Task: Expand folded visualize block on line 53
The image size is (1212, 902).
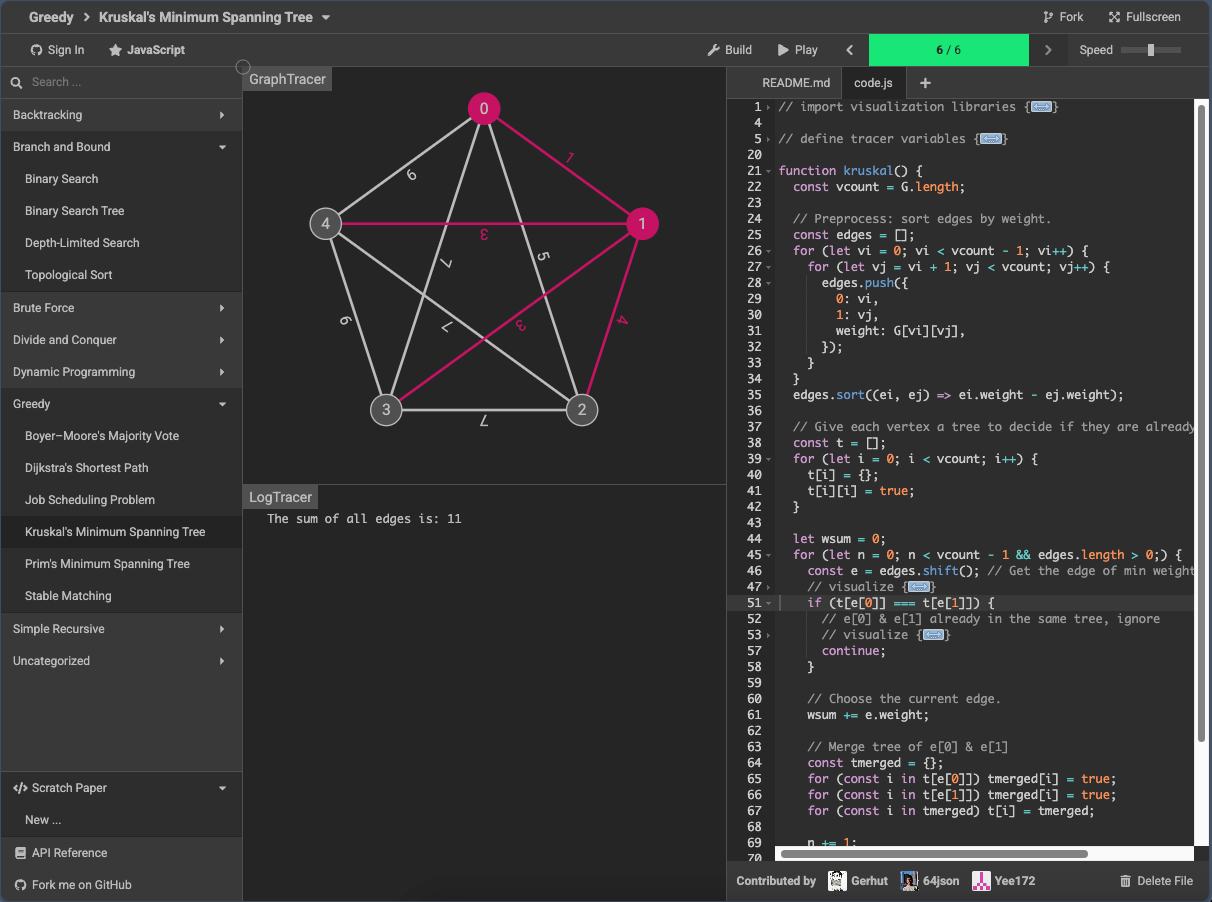Action: [934, 635]
